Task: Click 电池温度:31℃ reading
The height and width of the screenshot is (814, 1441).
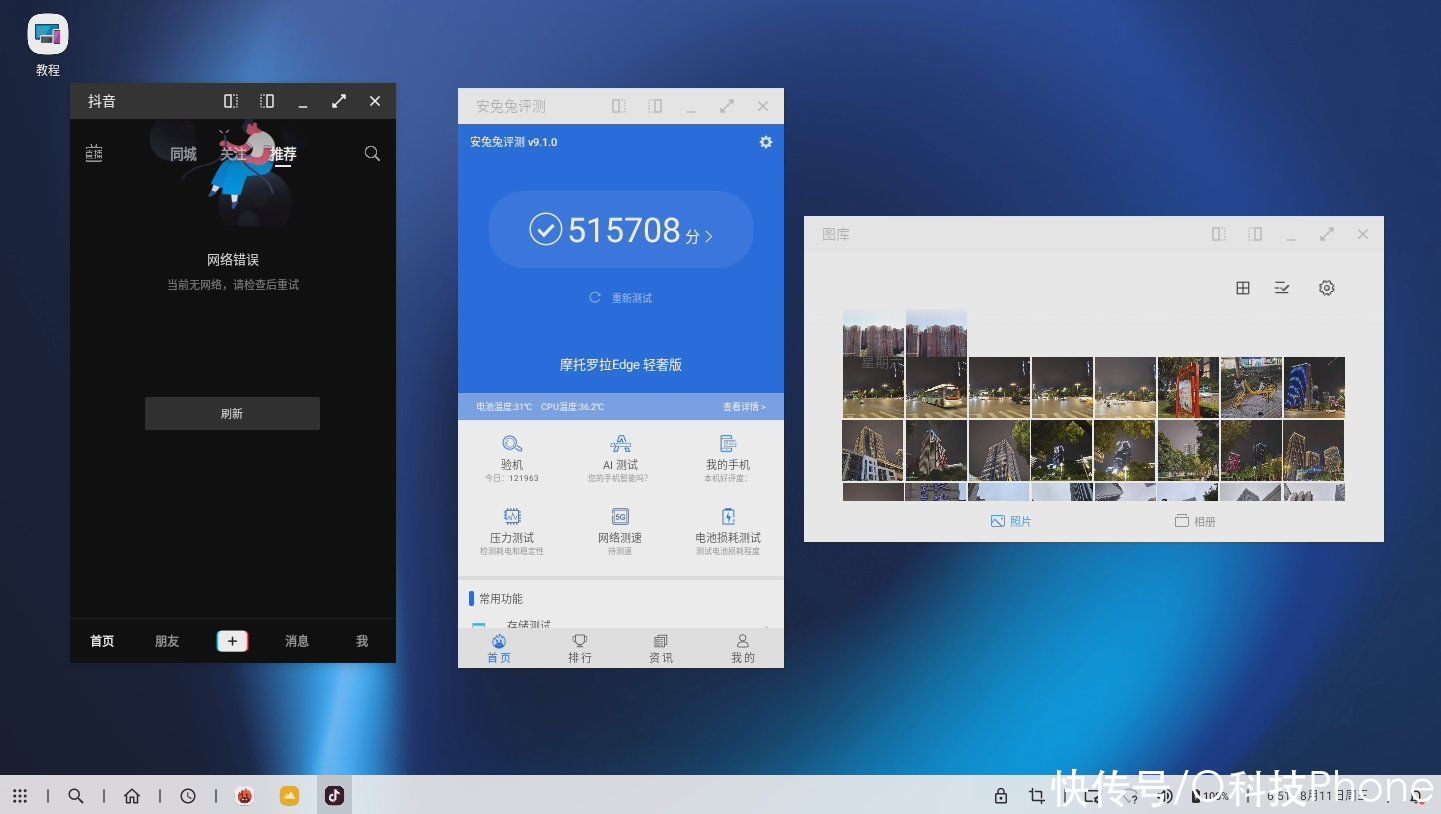Action: click(504, 407)
